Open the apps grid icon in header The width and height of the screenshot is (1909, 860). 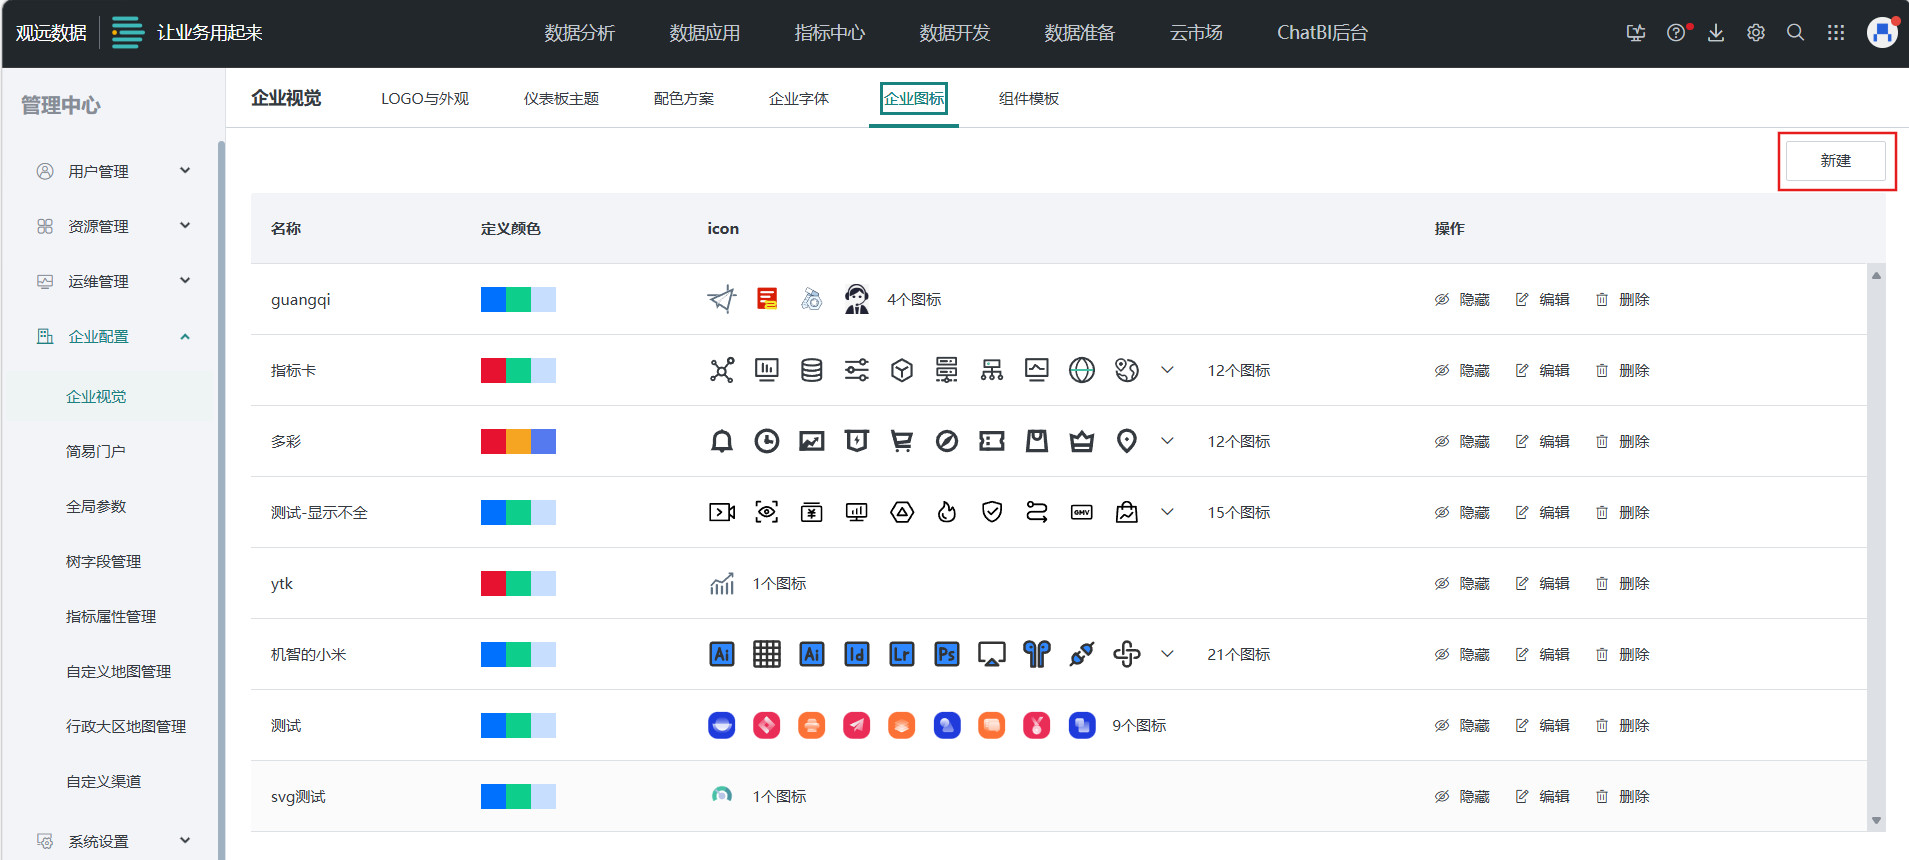coord(1835,33)
